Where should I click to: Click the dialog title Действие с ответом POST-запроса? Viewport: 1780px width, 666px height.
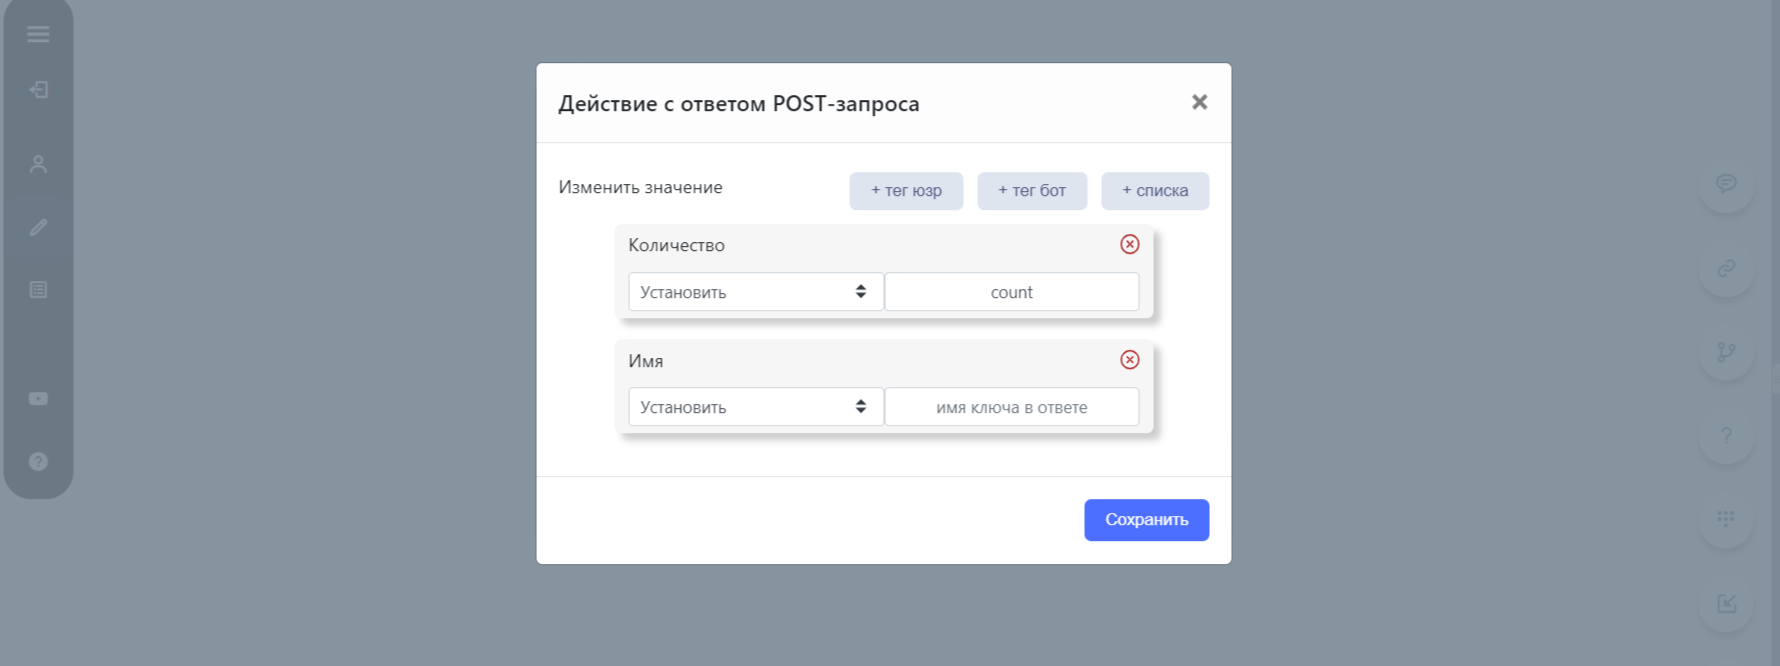coord(739,104)
